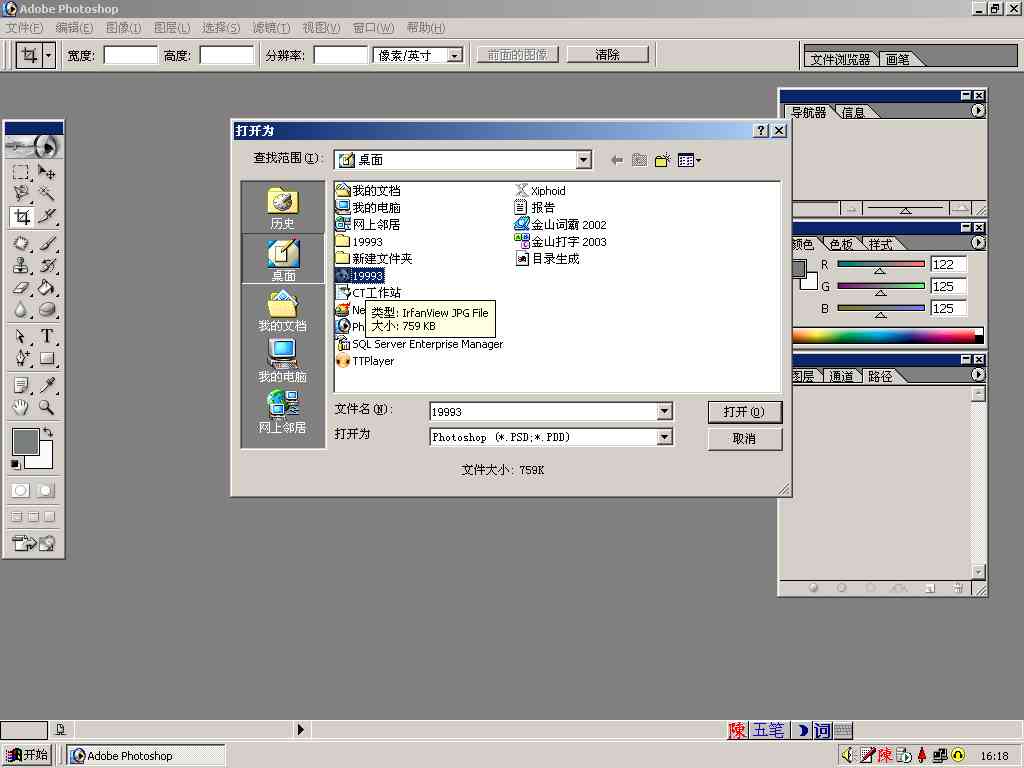Image resolution: width=1024 pixels, height=768 pixels.
Task: Select the Rectangle shape tool
Action: click(x=46, y=358)
